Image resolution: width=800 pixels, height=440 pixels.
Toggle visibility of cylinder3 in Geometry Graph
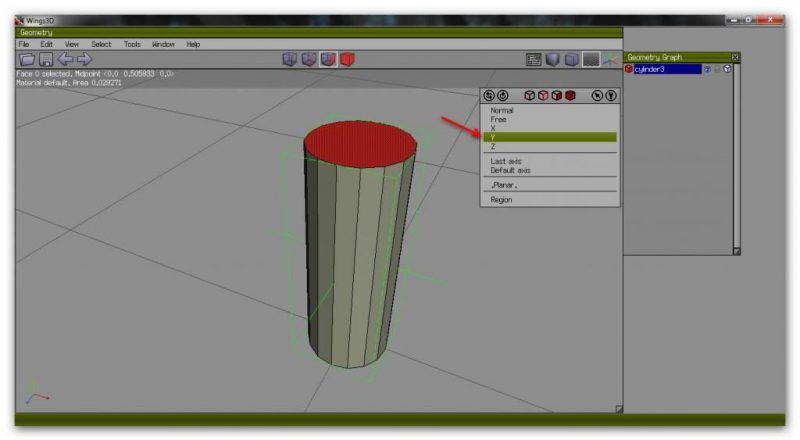click(707, 69)
